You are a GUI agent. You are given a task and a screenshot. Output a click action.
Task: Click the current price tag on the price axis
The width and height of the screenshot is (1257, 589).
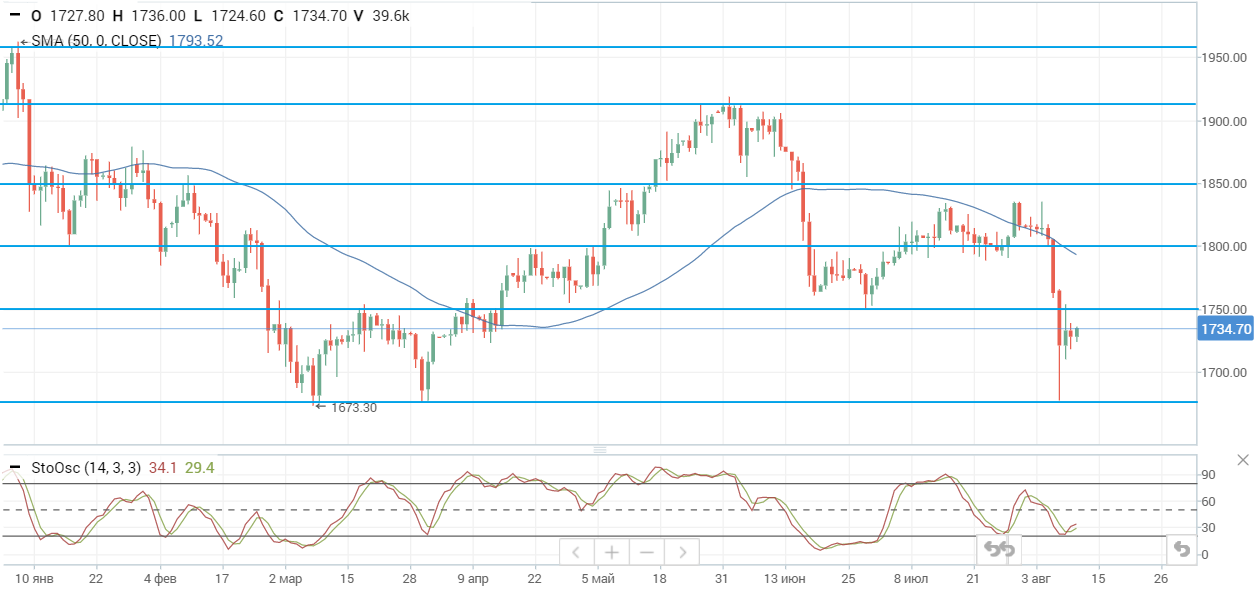tap(1225, 329)
